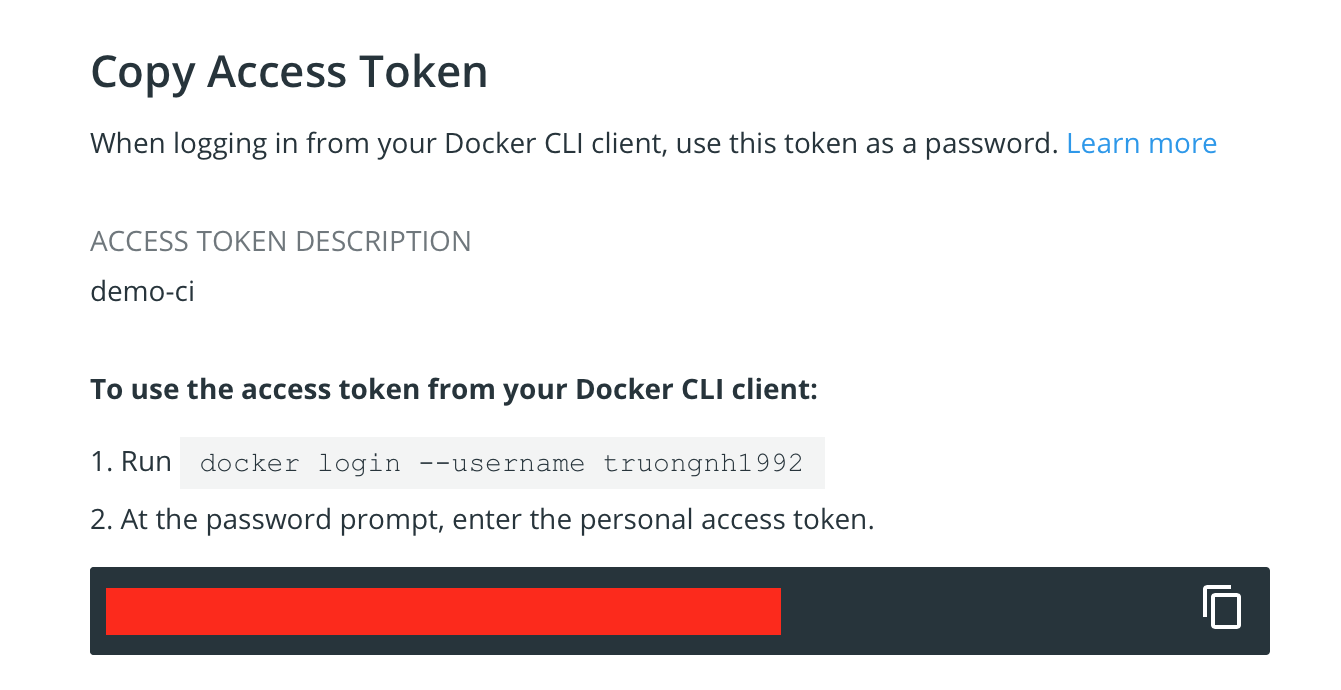
Task: Click the empty dark area of the token box
Action: click(x=990, y=611)
